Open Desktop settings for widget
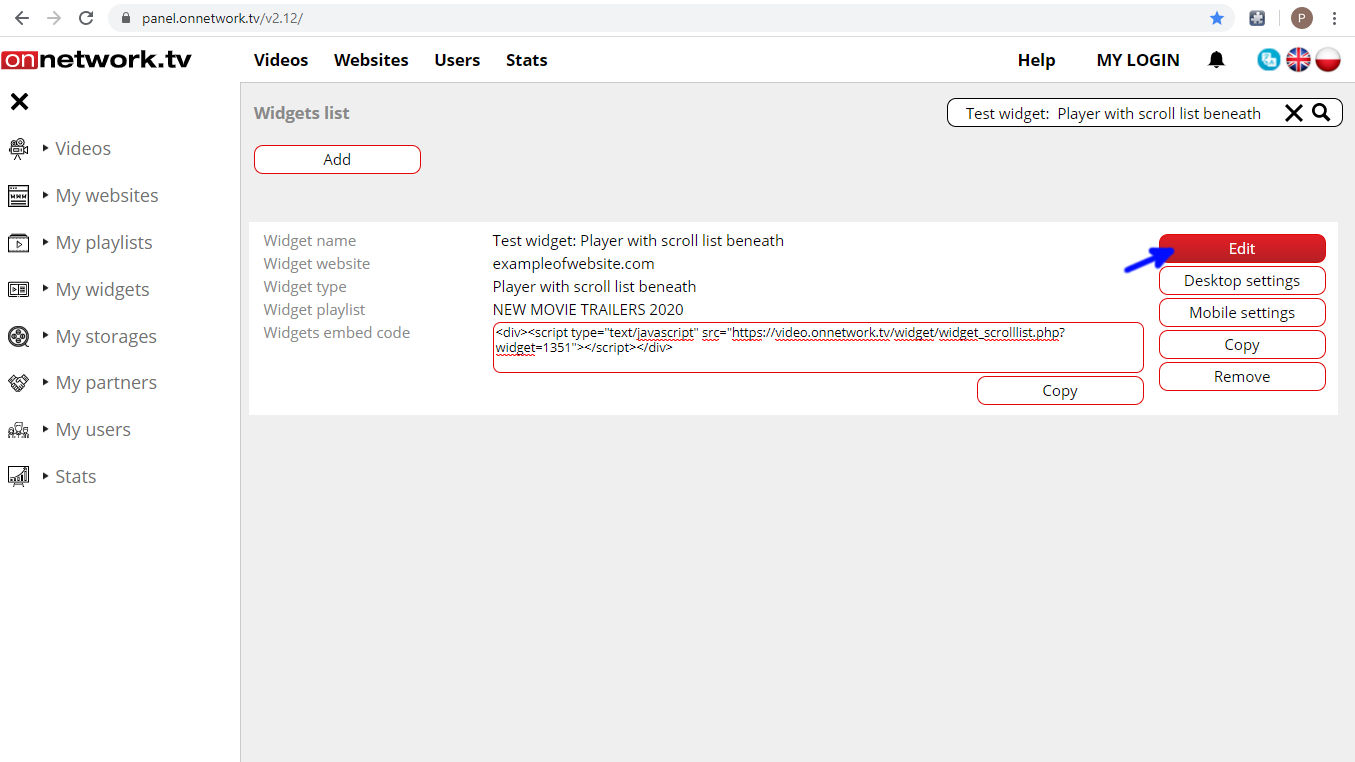The width and height of the screenshot is (1355, 762). pyautogui.click(x=1242, y=280)
